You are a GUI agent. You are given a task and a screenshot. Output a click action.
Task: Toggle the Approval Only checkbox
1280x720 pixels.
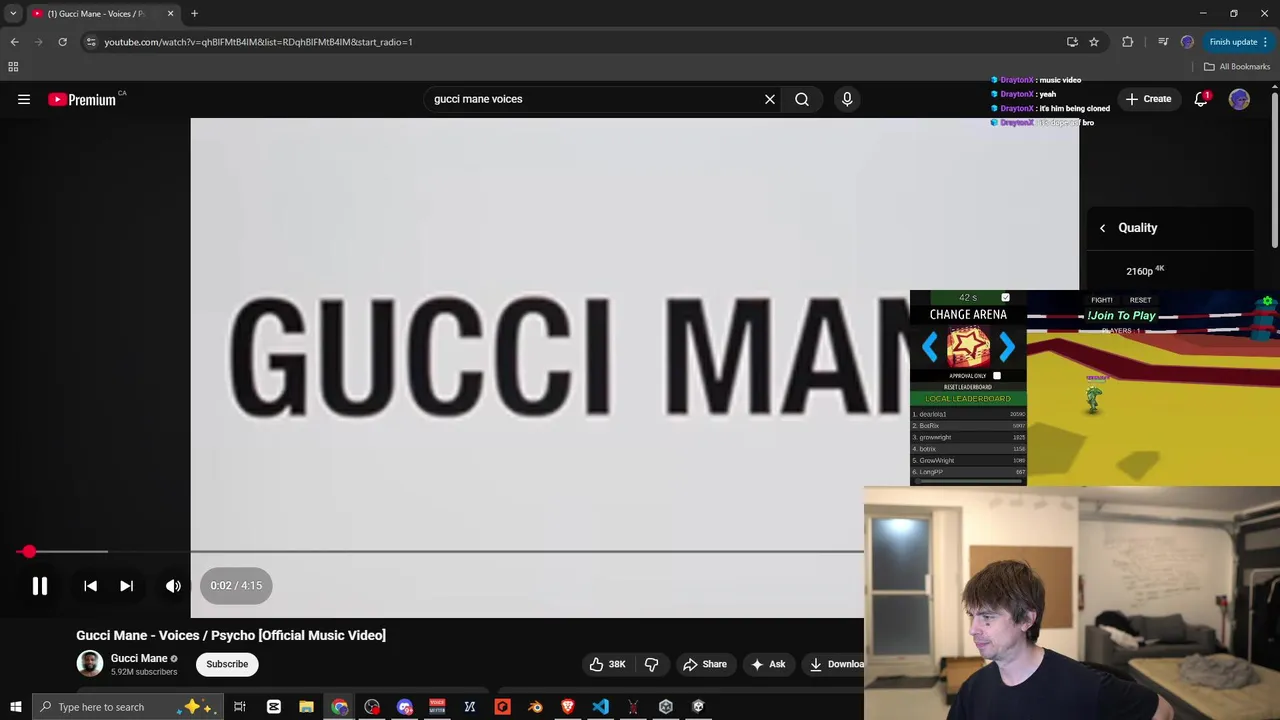pos(996,376)
